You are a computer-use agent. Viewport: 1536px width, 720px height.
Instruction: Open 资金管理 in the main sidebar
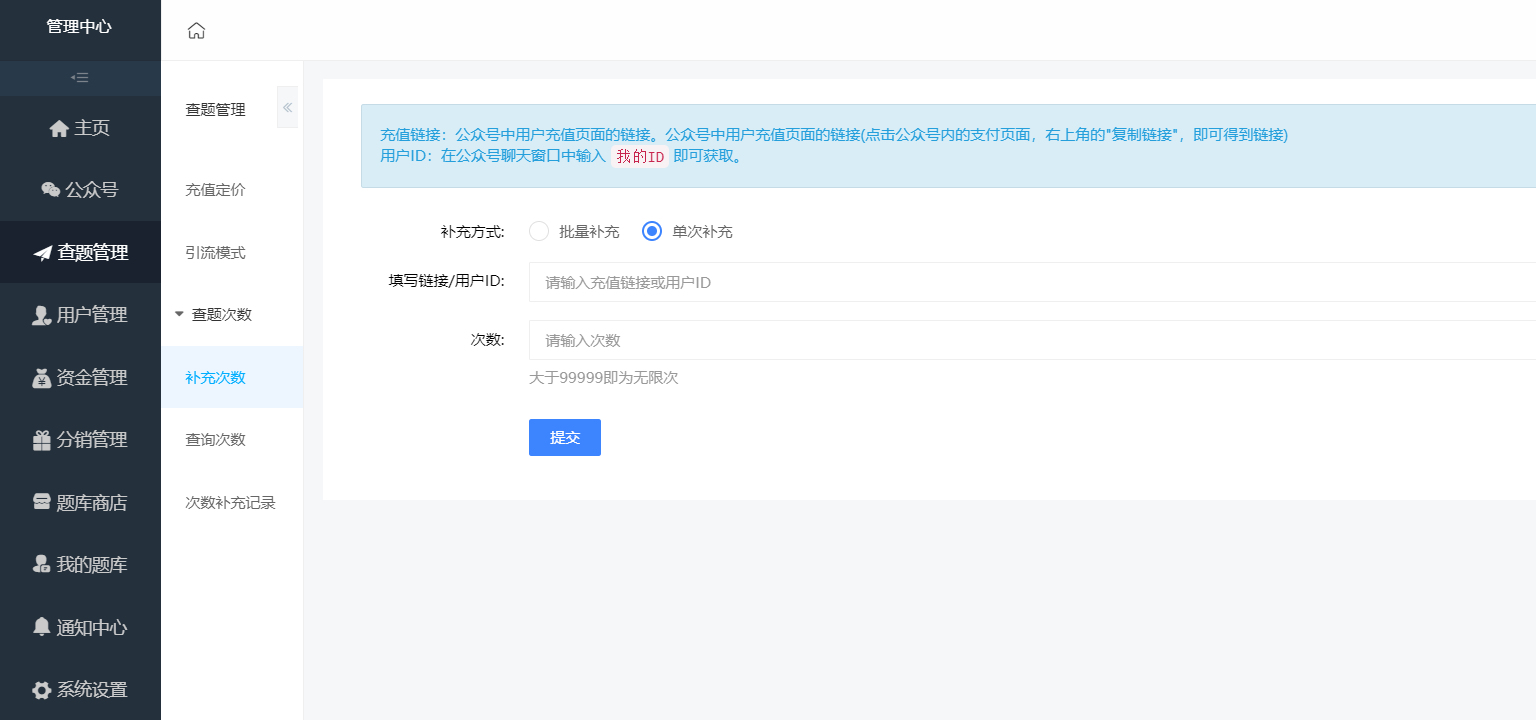pos(80,378)
